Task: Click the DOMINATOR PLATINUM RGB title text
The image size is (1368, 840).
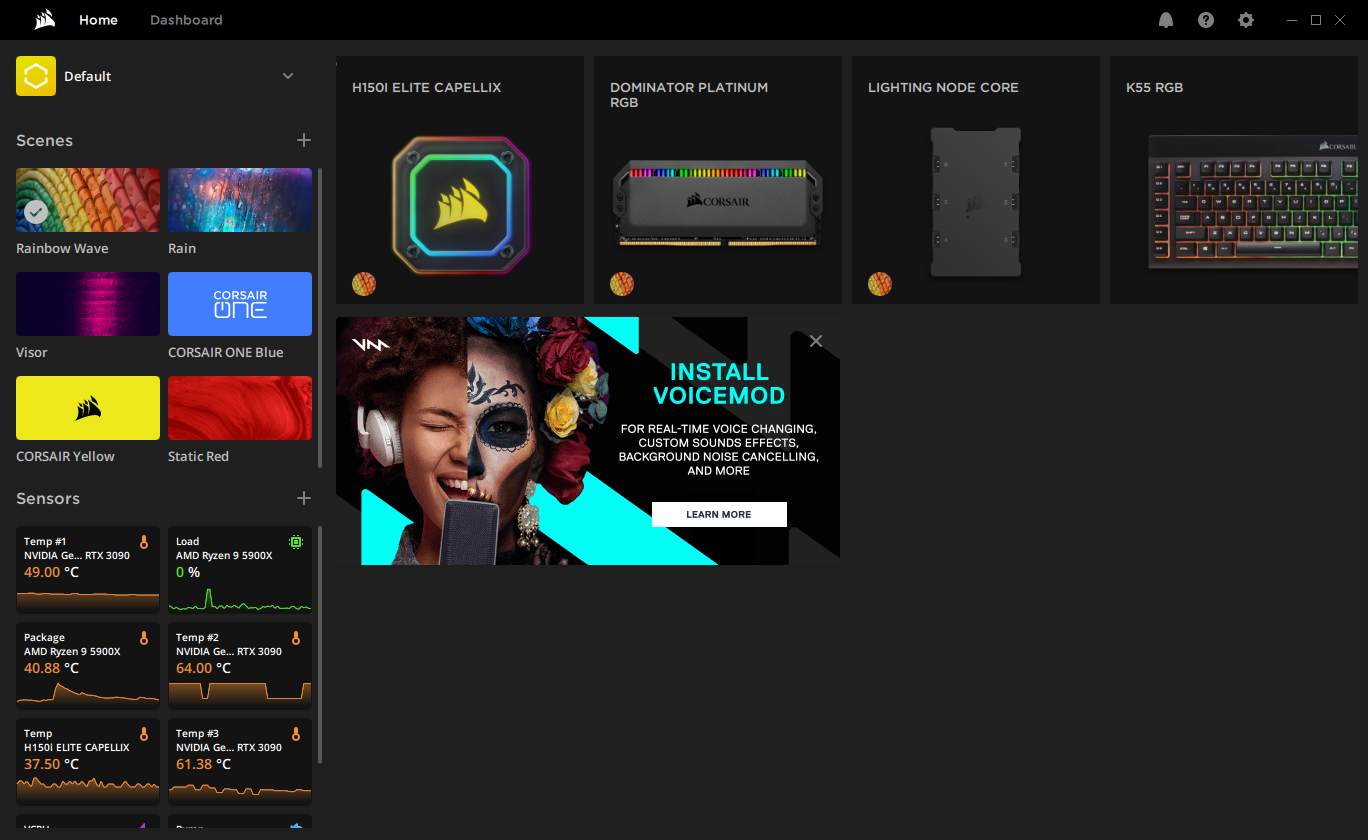Action: click(689, 95)
